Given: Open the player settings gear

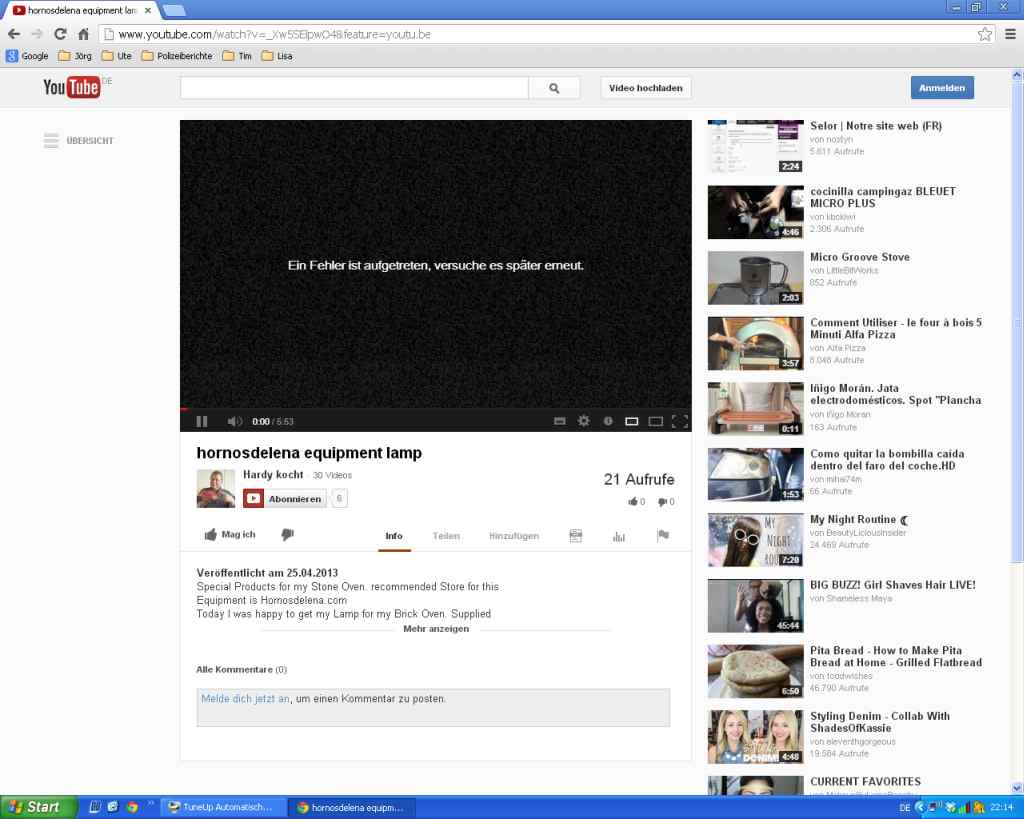Looking at the screenshot, I should click(x=584, y=421).
